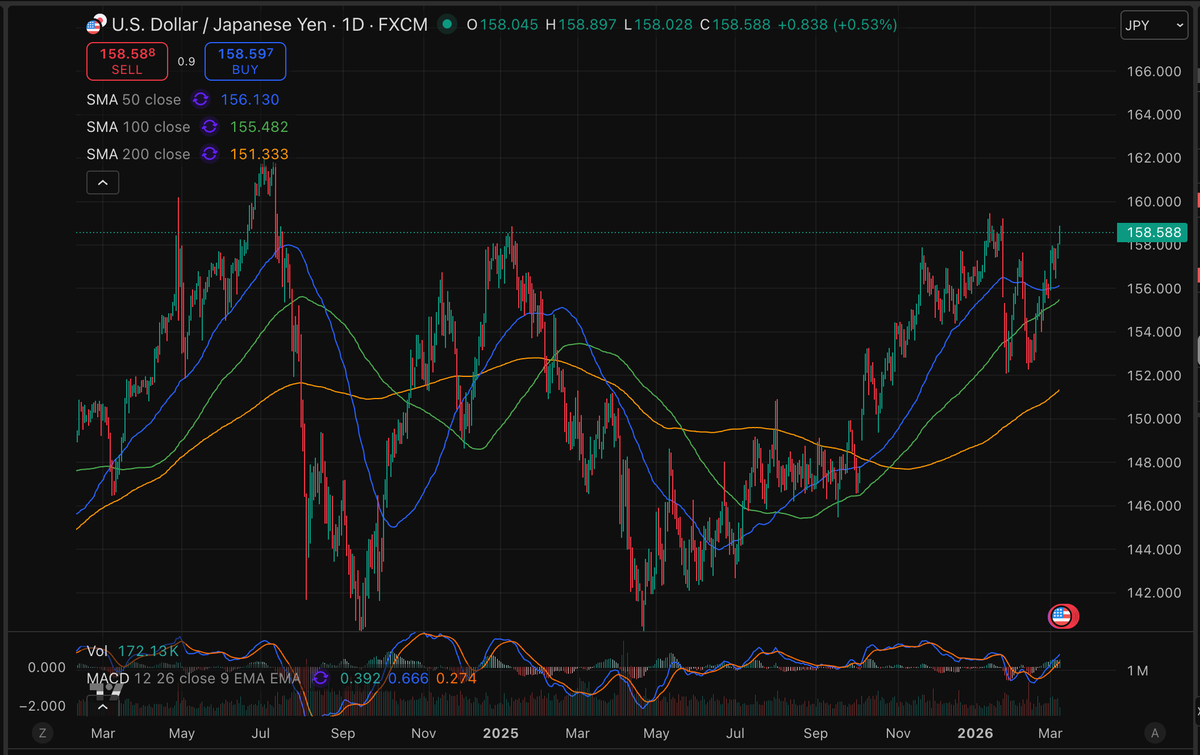
Task: Select the SMA 200 close indicator label
Action: [138, 154]
